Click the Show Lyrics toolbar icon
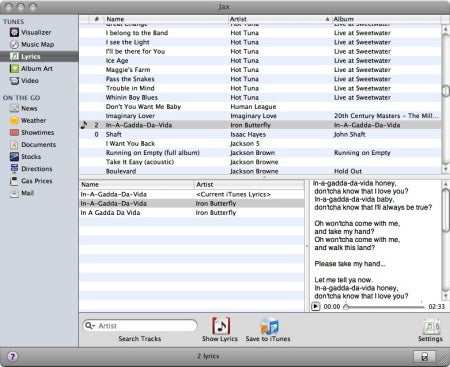The height and width of the screenshot is (367, 450). 220,326
